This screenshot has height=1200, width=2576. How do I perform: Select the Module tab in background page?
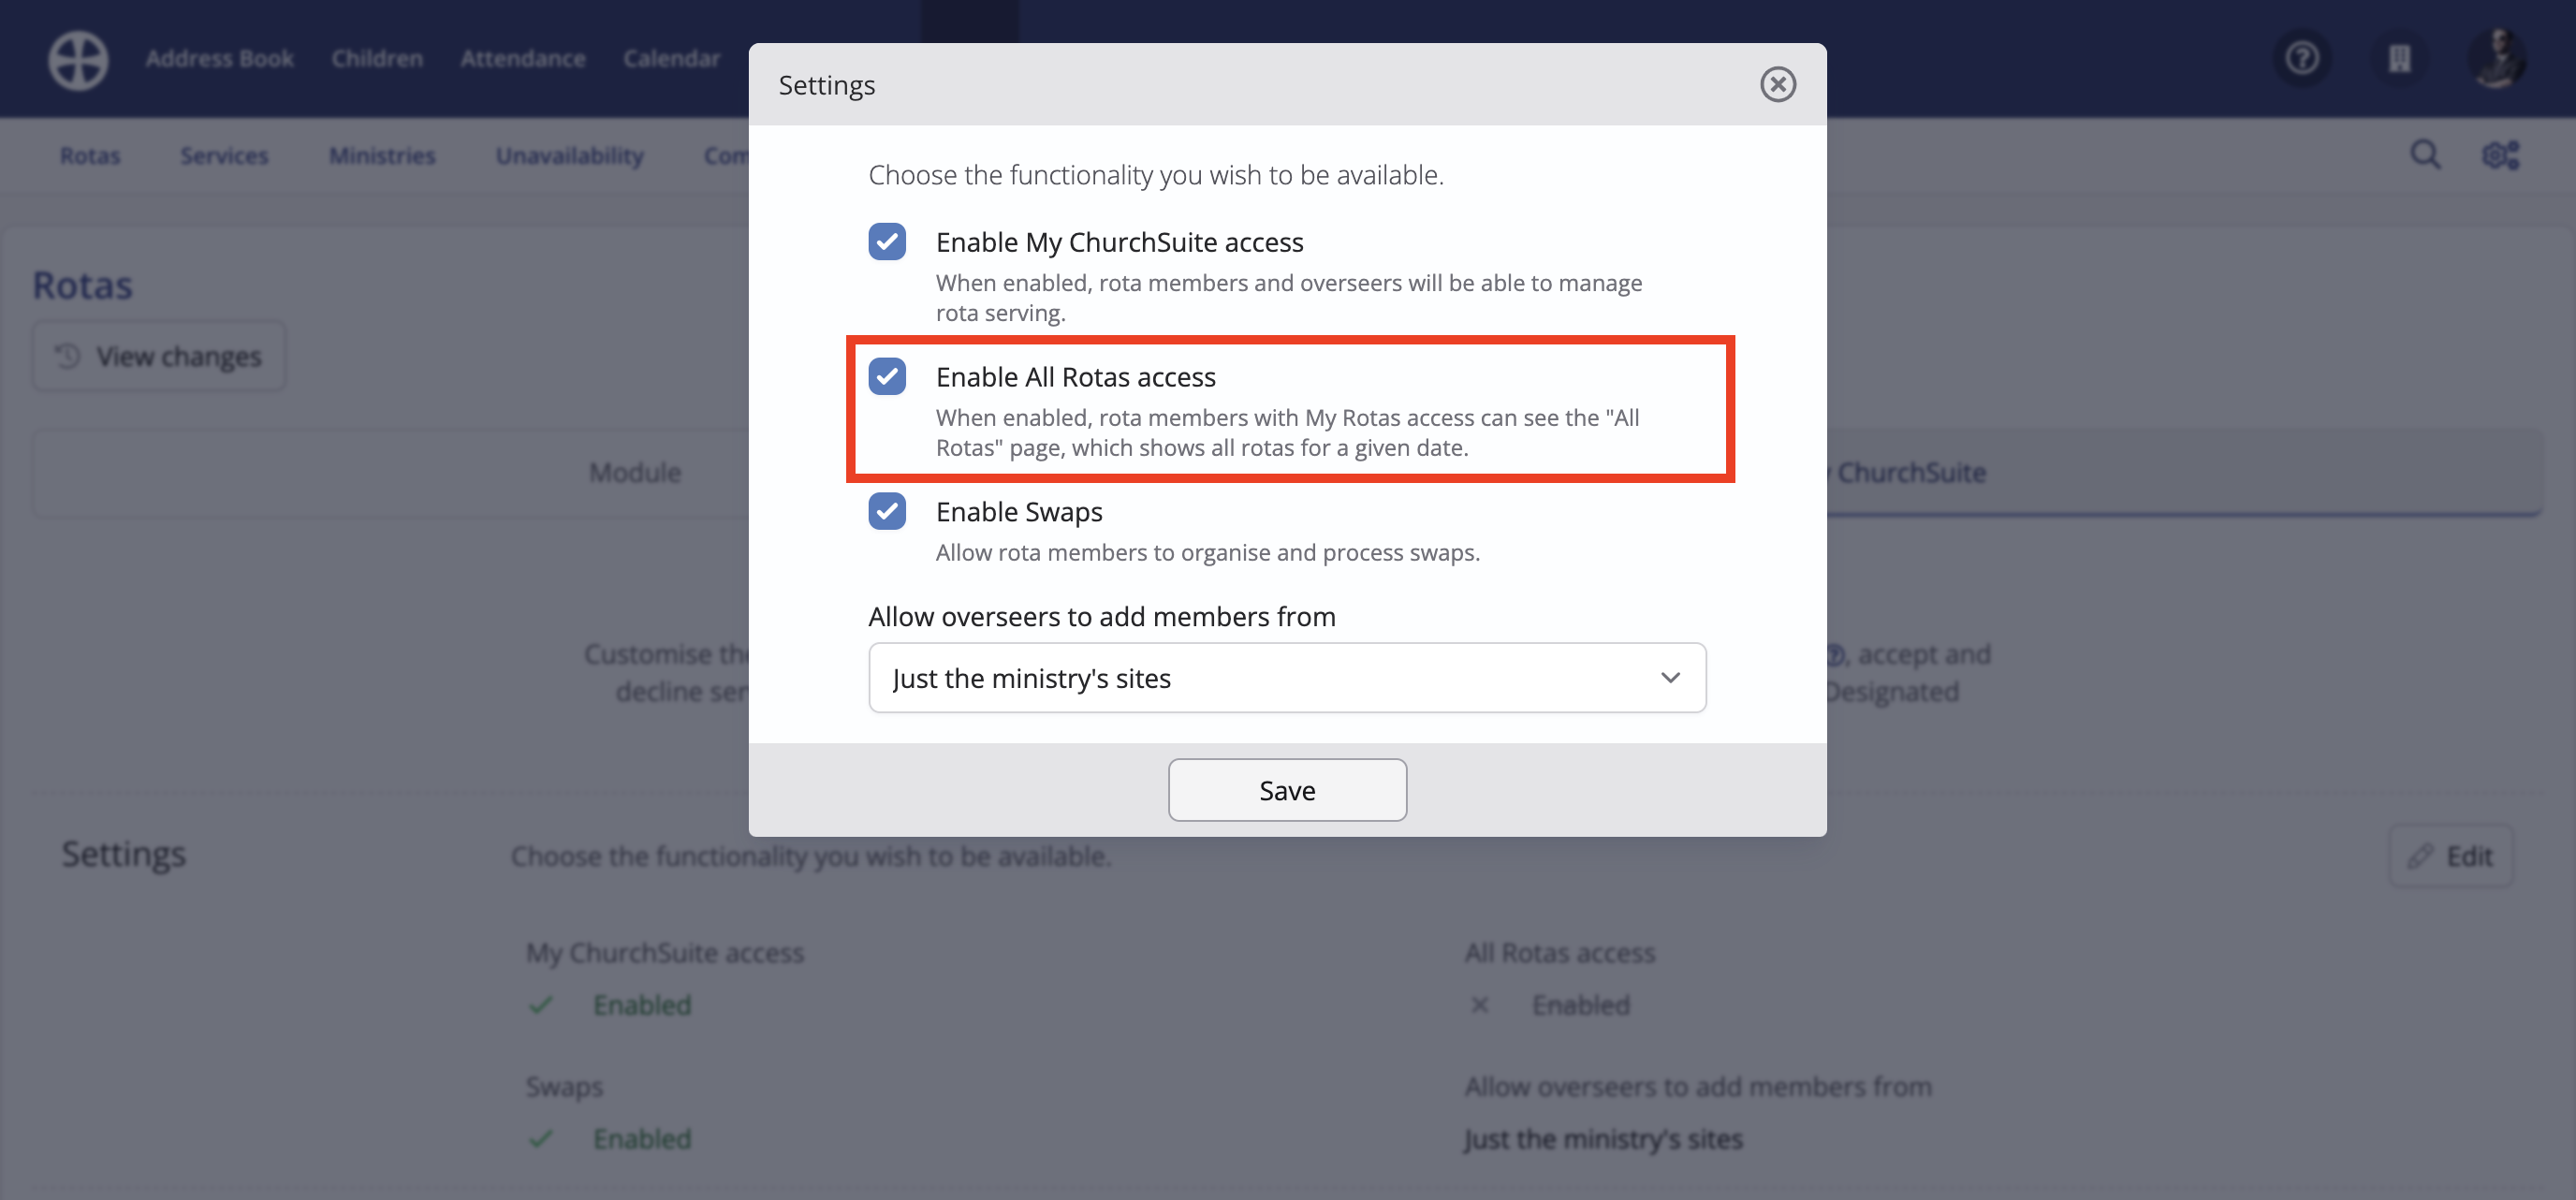[635, 472]
